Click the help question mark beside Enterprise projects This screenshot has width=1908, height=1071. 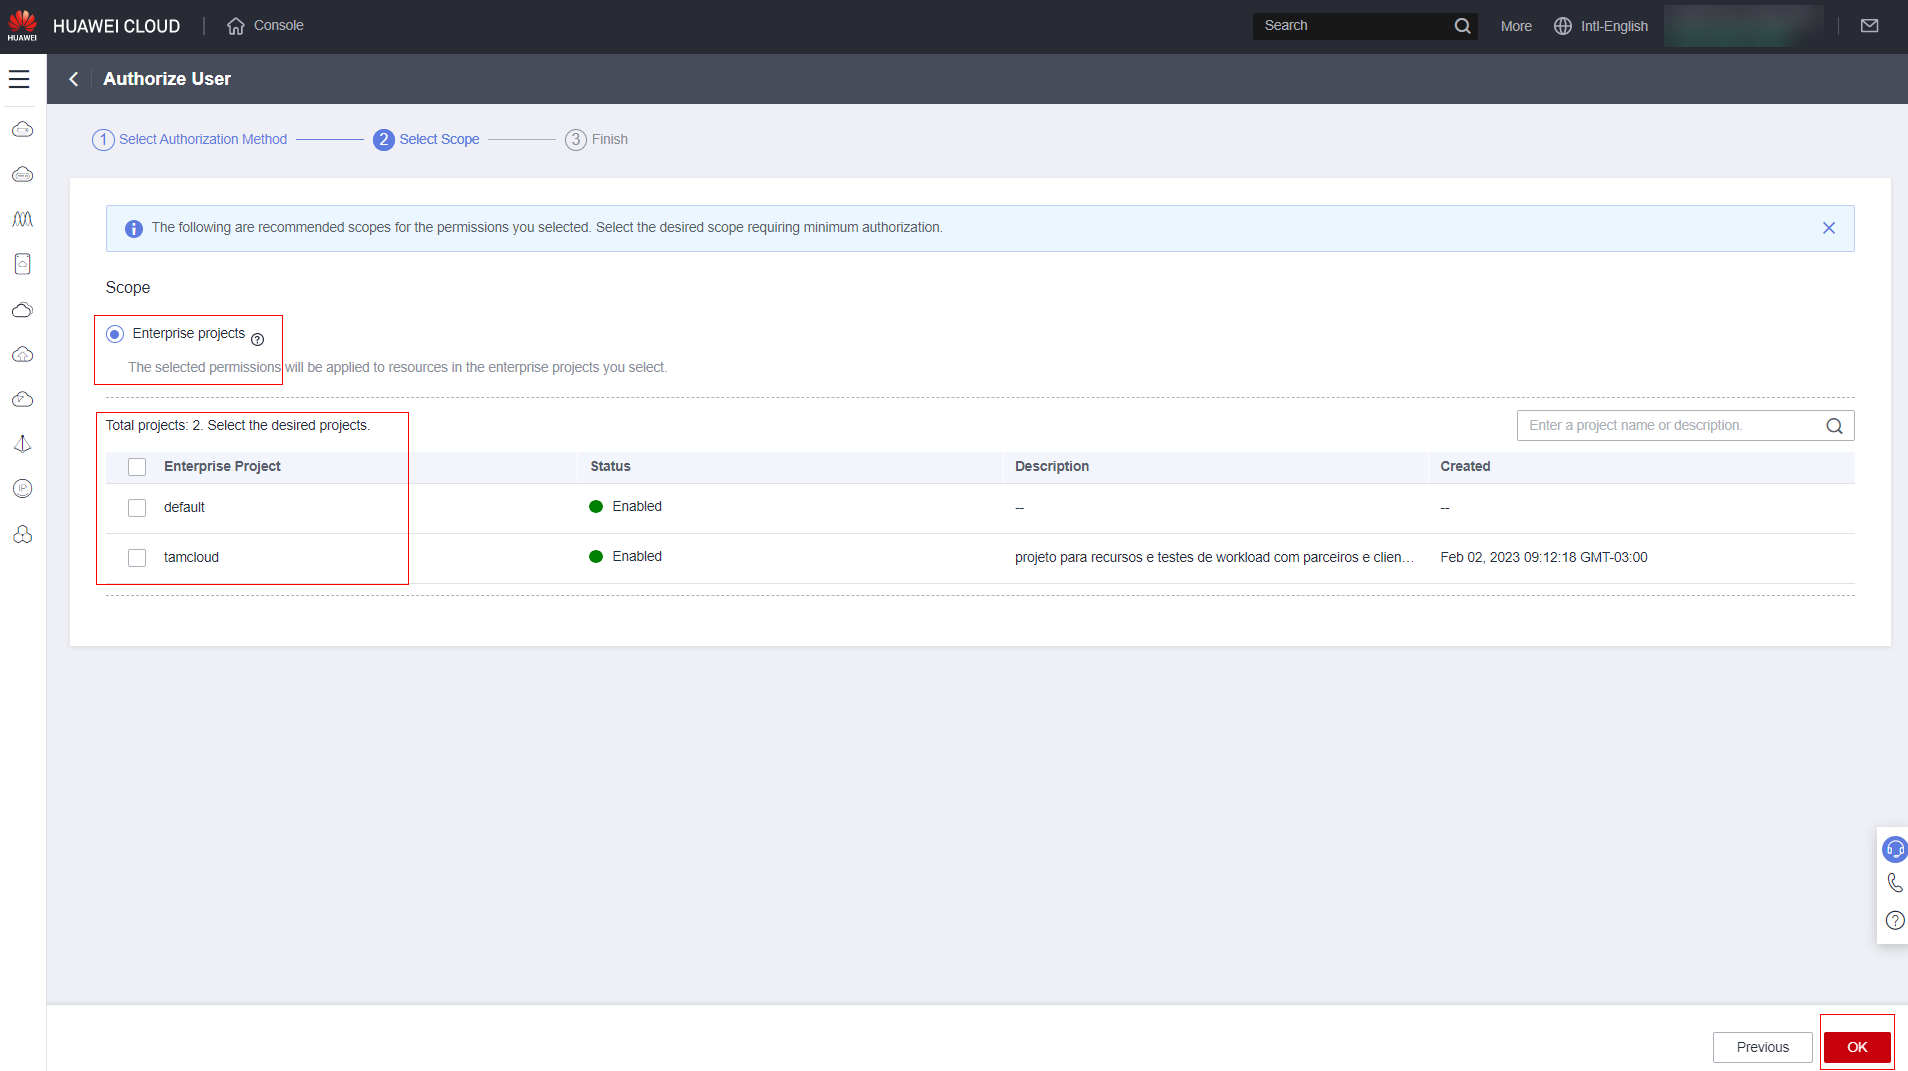(x=257, y=339)
